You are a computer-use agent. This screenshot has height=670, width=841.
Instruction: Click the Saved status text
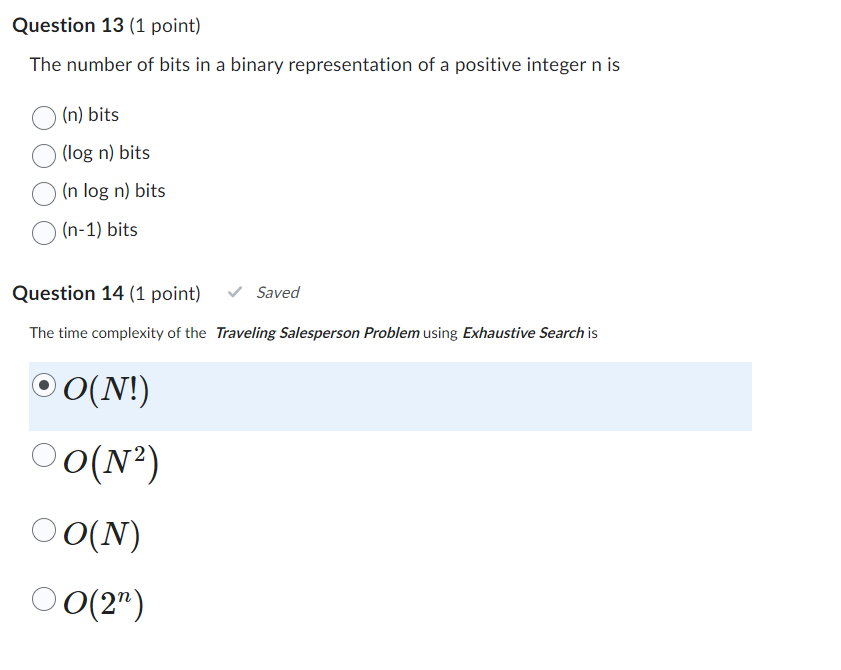(x=278, y=292)
